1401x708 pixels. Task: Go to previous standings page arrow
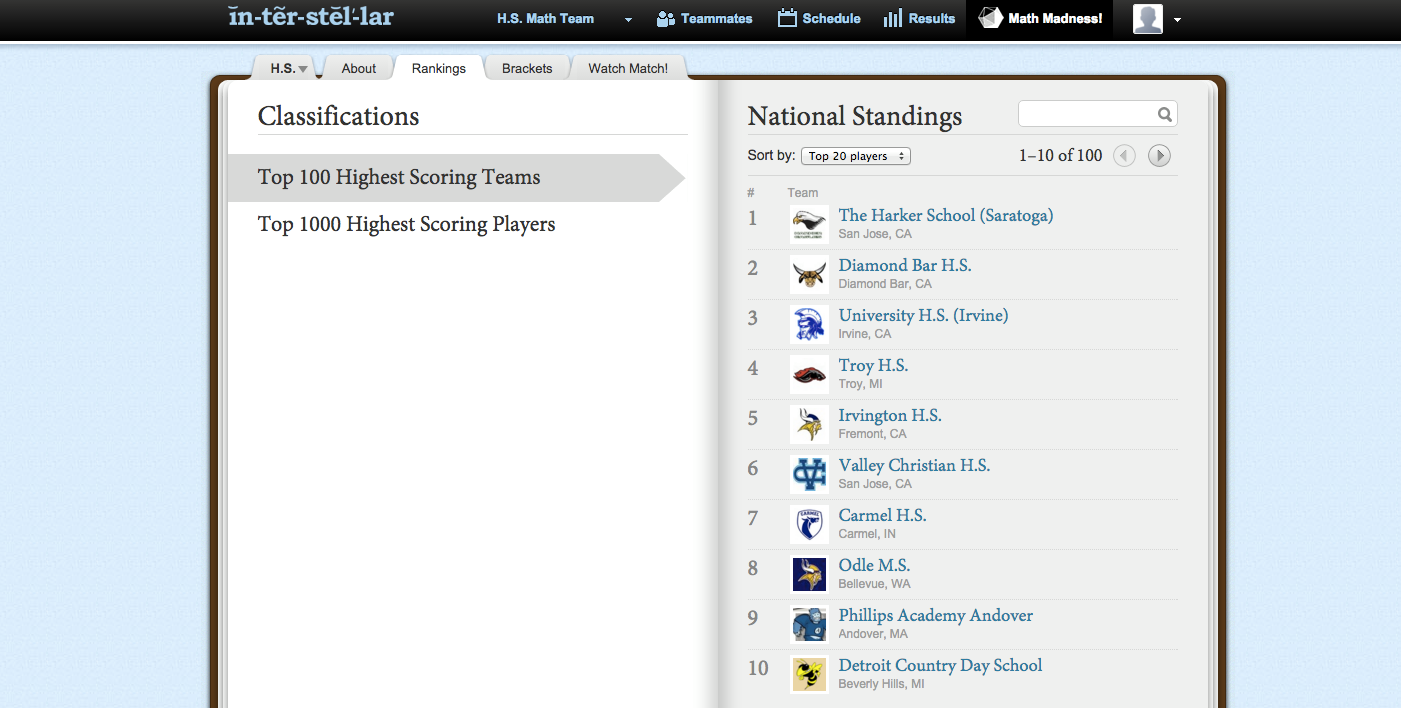point(1125,156)
